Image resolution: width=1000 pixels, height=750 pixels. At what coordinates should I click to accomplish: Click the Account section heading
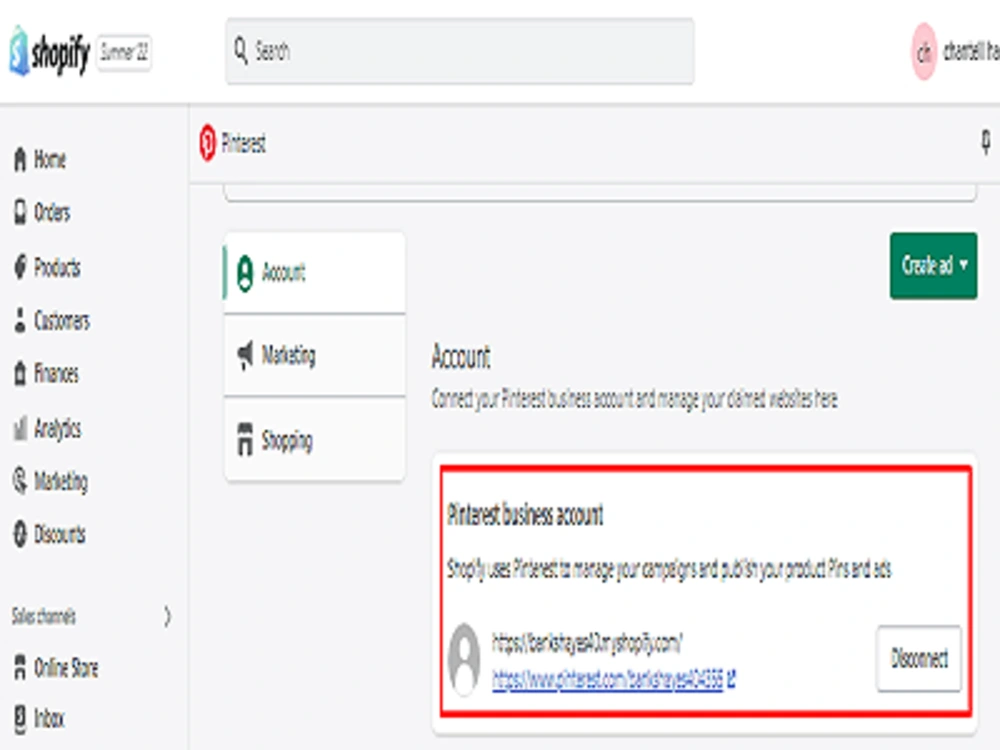(461, 357)
